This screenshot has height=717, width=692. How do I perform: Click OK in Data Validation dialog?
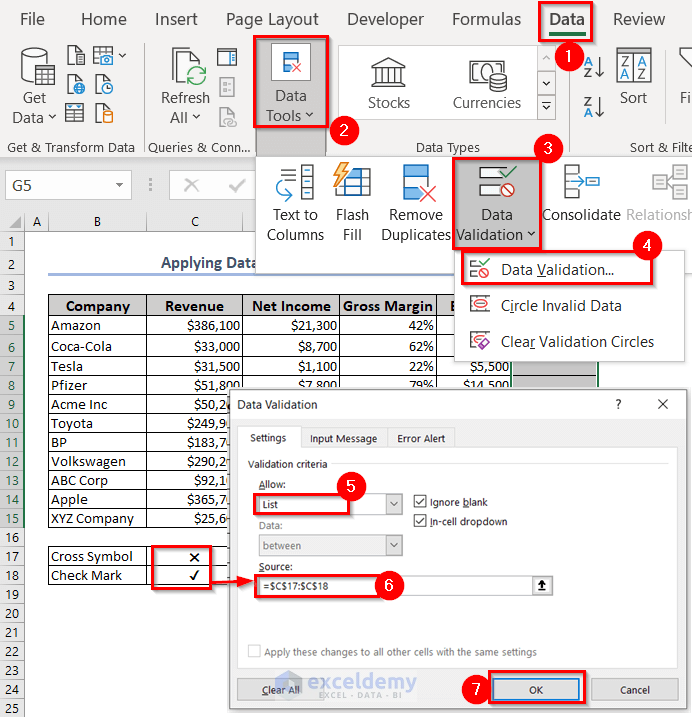(536, 690)
